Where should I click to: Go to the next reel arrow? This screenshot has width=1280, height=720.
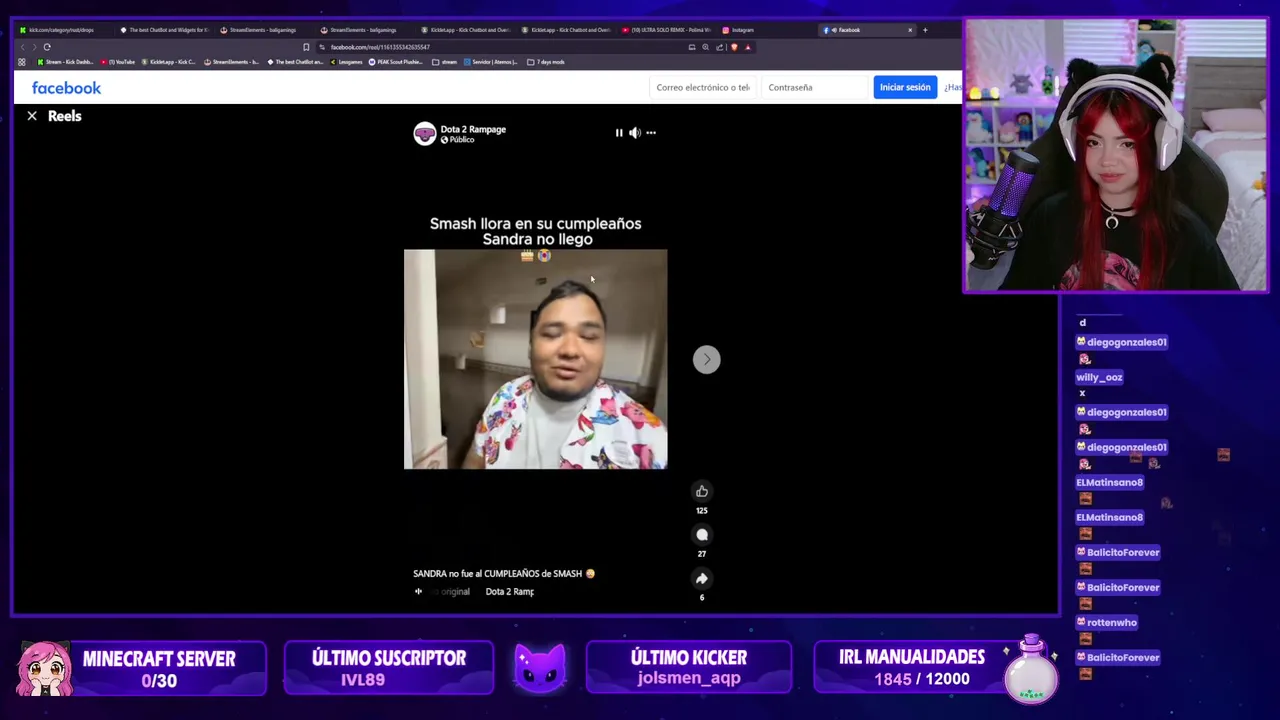(706, 359)
